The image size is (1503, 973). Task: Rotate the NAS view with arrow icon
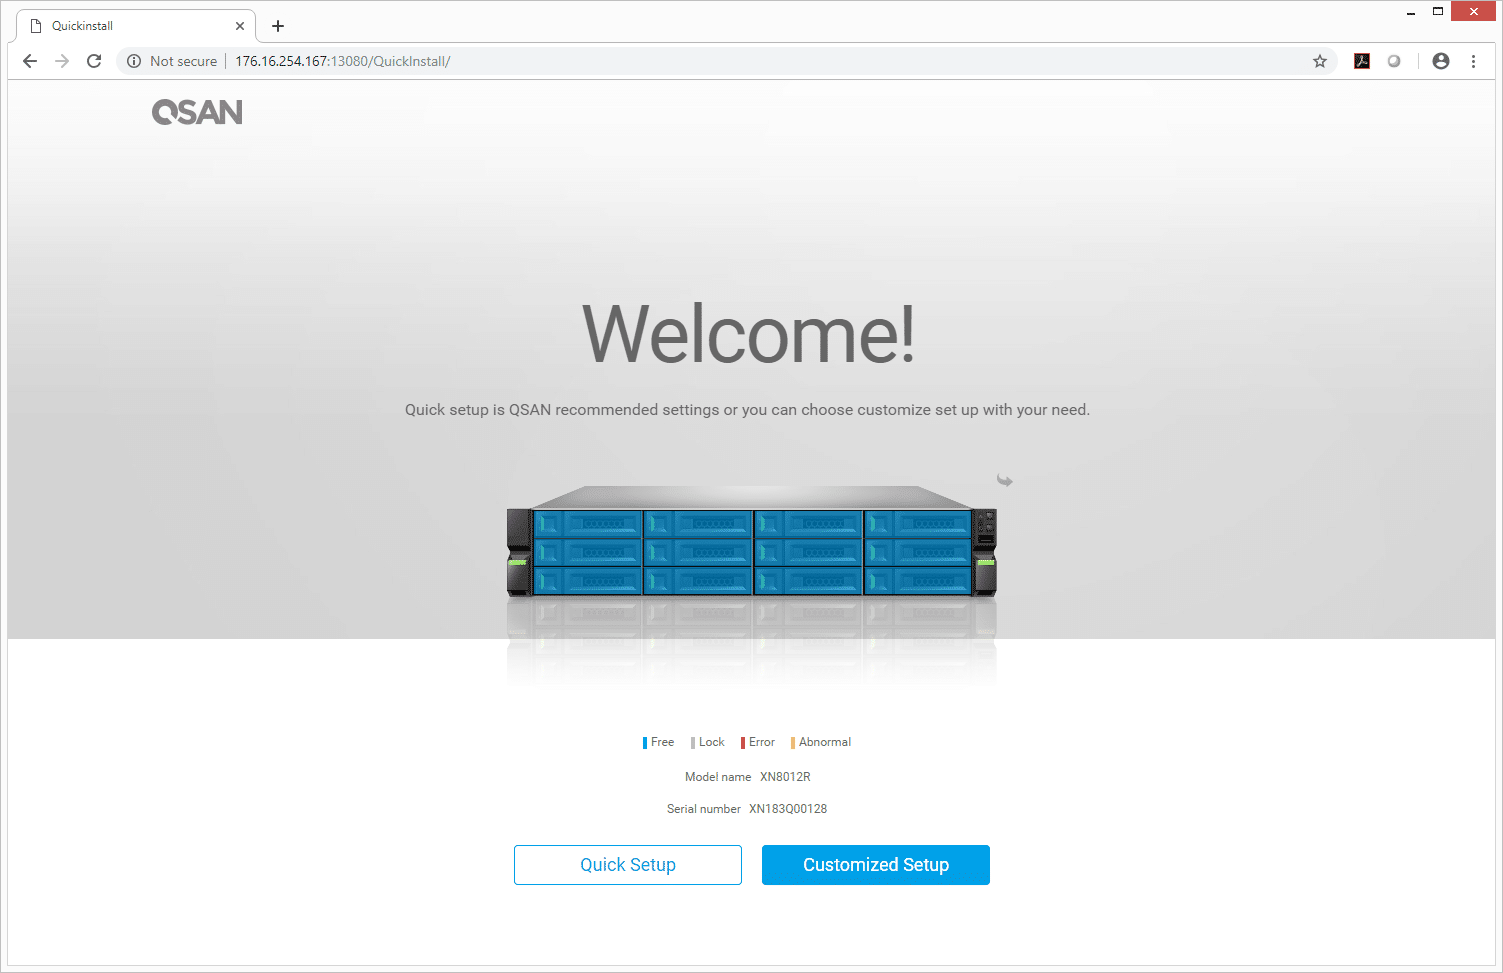1004,481
